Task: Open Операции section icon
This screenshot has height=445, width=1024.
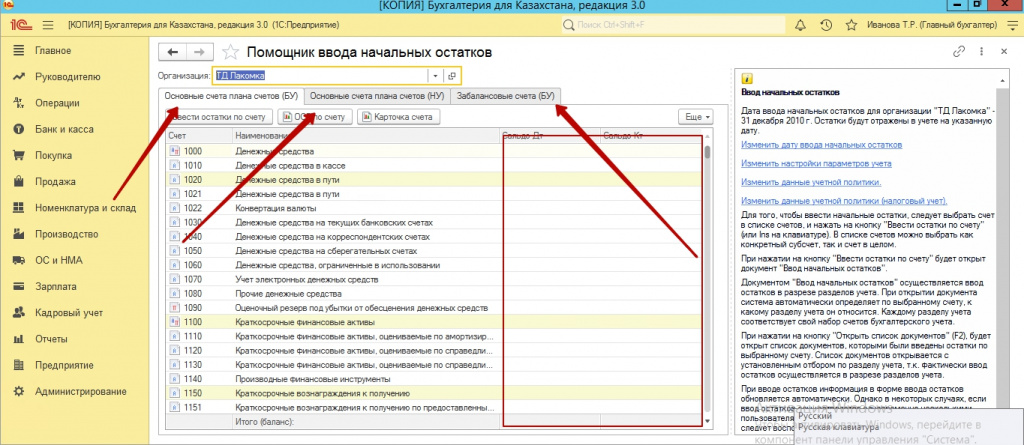Action: point(18,103)
